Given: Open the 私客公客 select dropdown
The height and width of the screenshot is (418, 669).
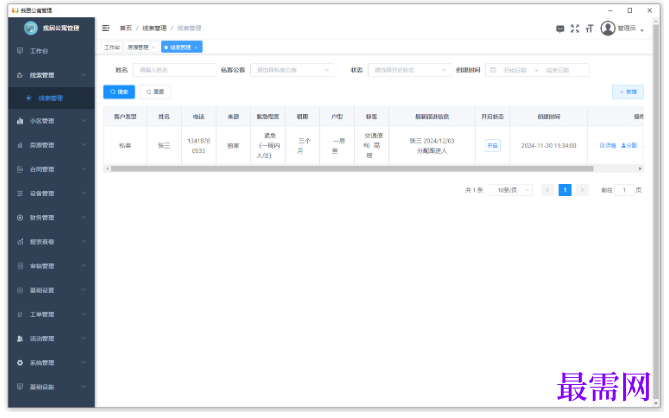Looking at the screenshot, I should (x=292, y=70).
